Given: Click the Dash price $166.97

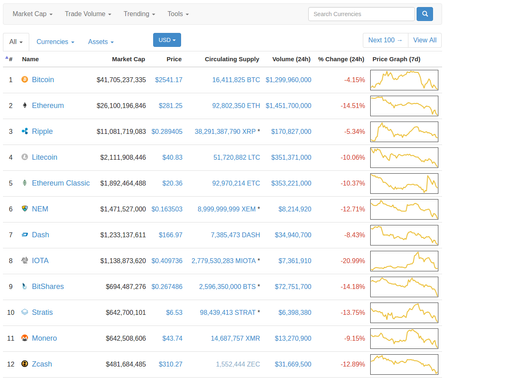Looking at the screenshot, I should (x=170, y=235).
